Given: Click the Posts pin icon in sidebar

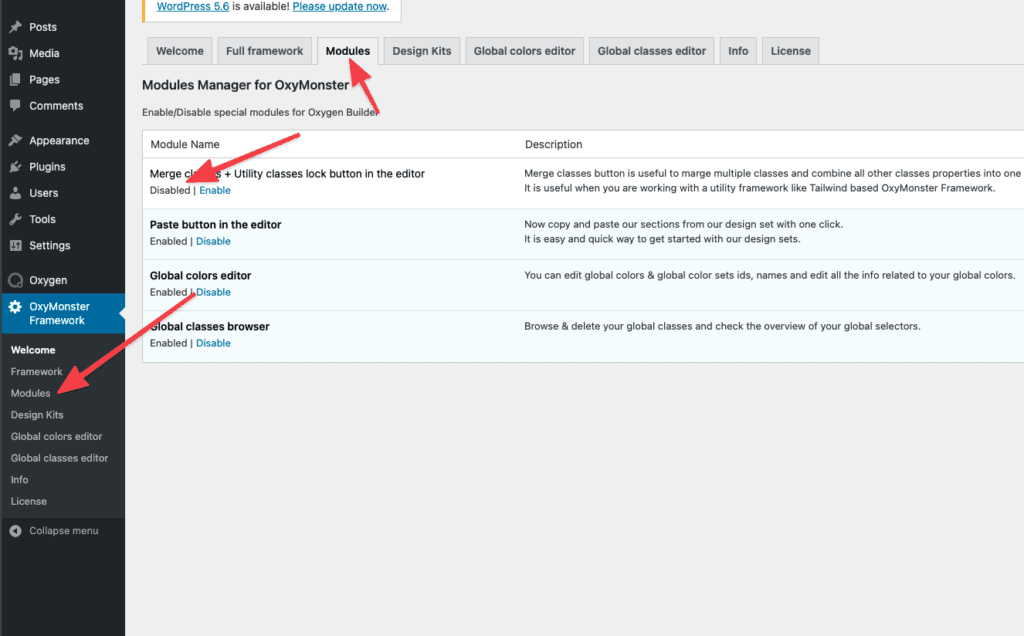Looking at the screenshot, I should (16, 27).
